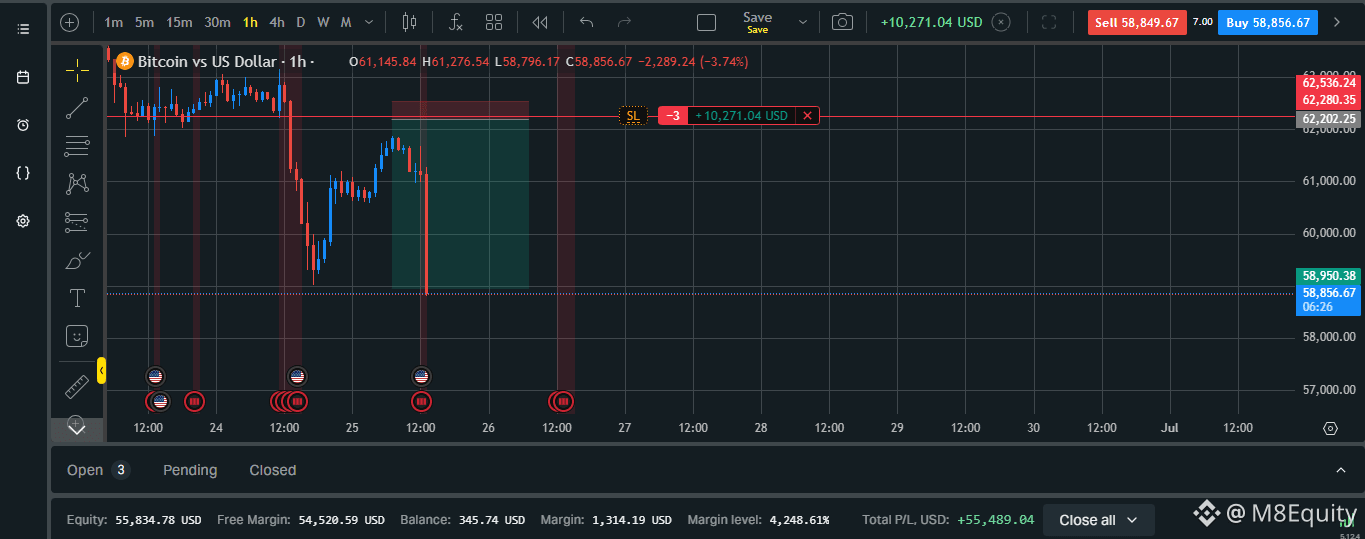
Task: Click the Buy 58,856.67 button
Action: coord(1268,22)
